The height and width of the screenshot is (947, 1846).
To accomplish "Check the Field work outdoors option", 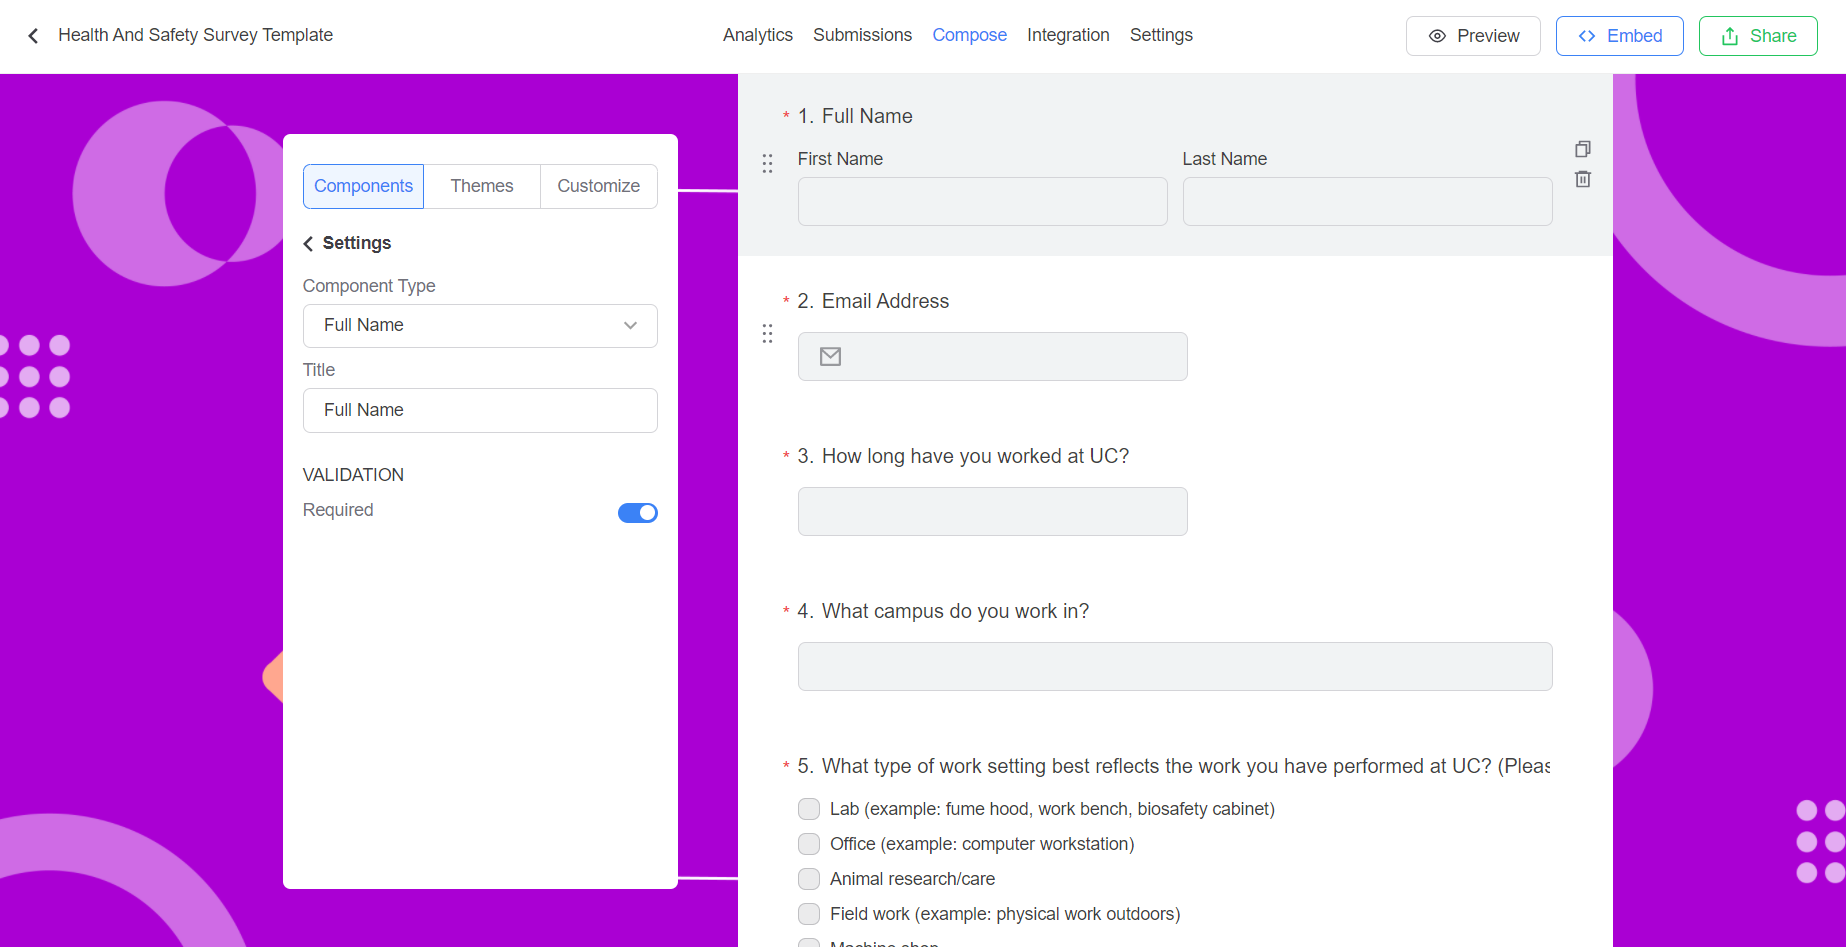I will [x=809, y=913].
